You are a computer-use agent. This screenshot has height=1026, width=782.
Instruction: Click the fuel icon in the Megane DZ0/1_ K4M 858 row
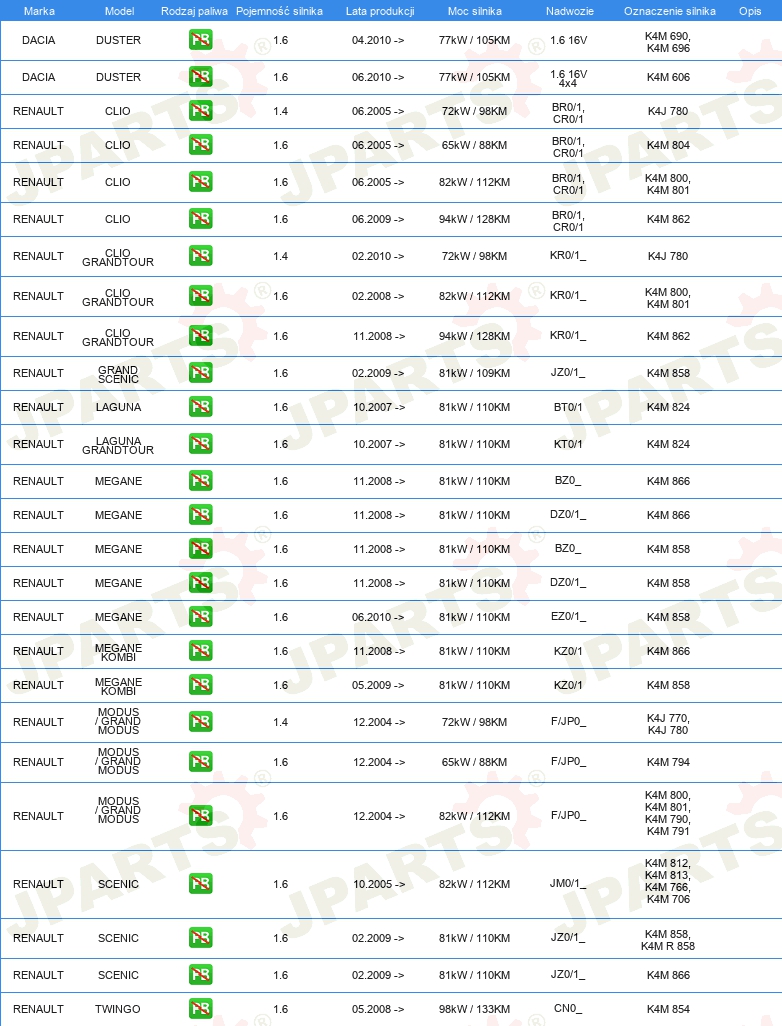pos(200,583)
